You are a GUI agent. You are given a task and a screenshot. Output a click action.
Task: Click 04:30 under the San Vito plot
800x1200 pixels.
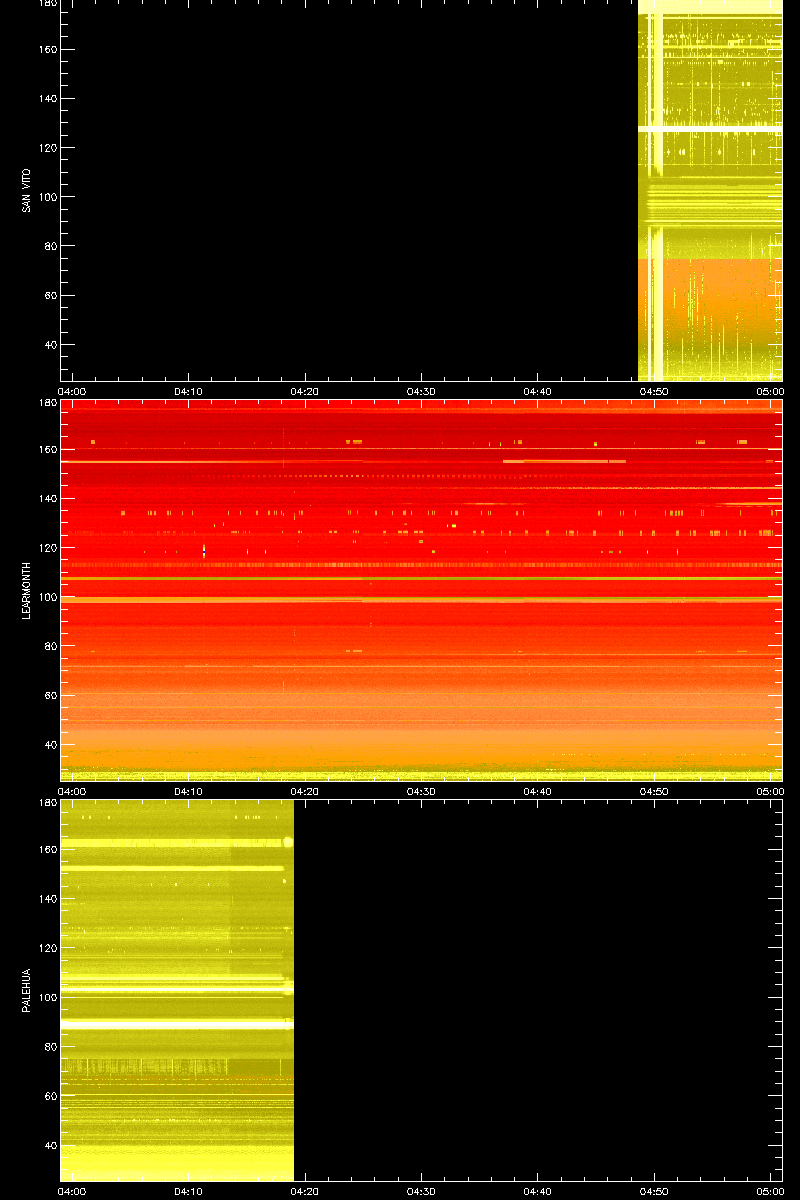421,391
